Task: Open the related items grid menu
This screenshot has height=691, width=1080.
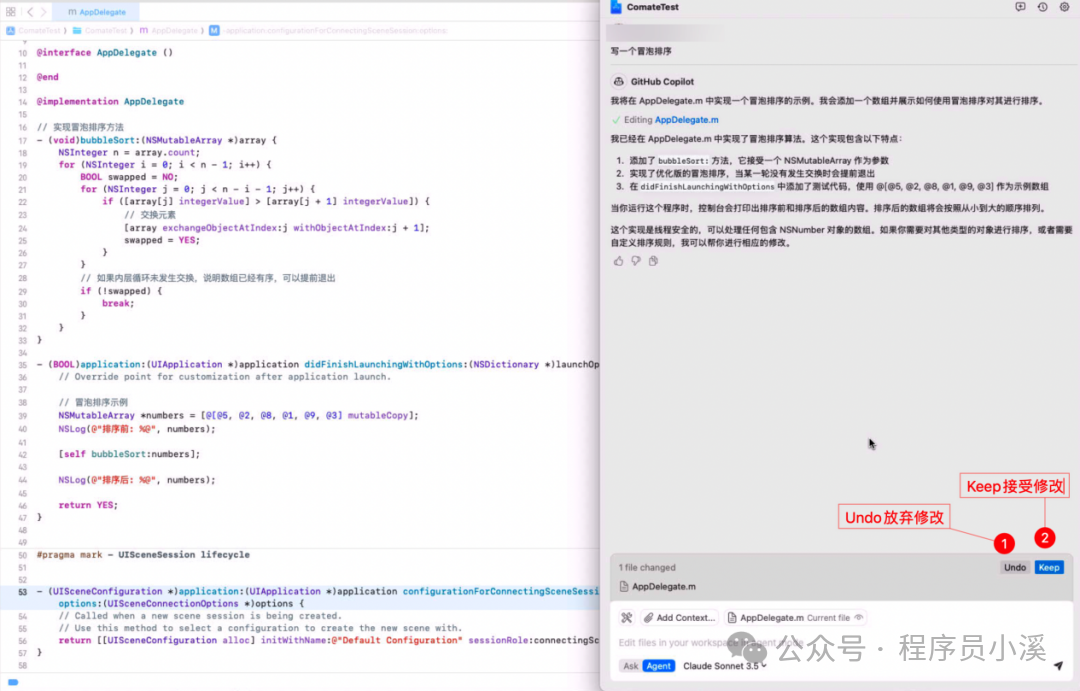Action: [10, 12]
